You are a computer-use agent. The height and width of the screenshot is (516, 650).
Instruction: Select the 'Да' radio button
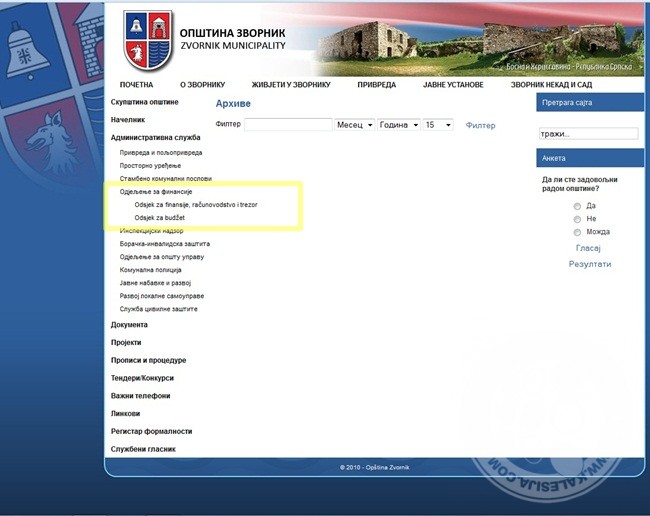(577, 206)
